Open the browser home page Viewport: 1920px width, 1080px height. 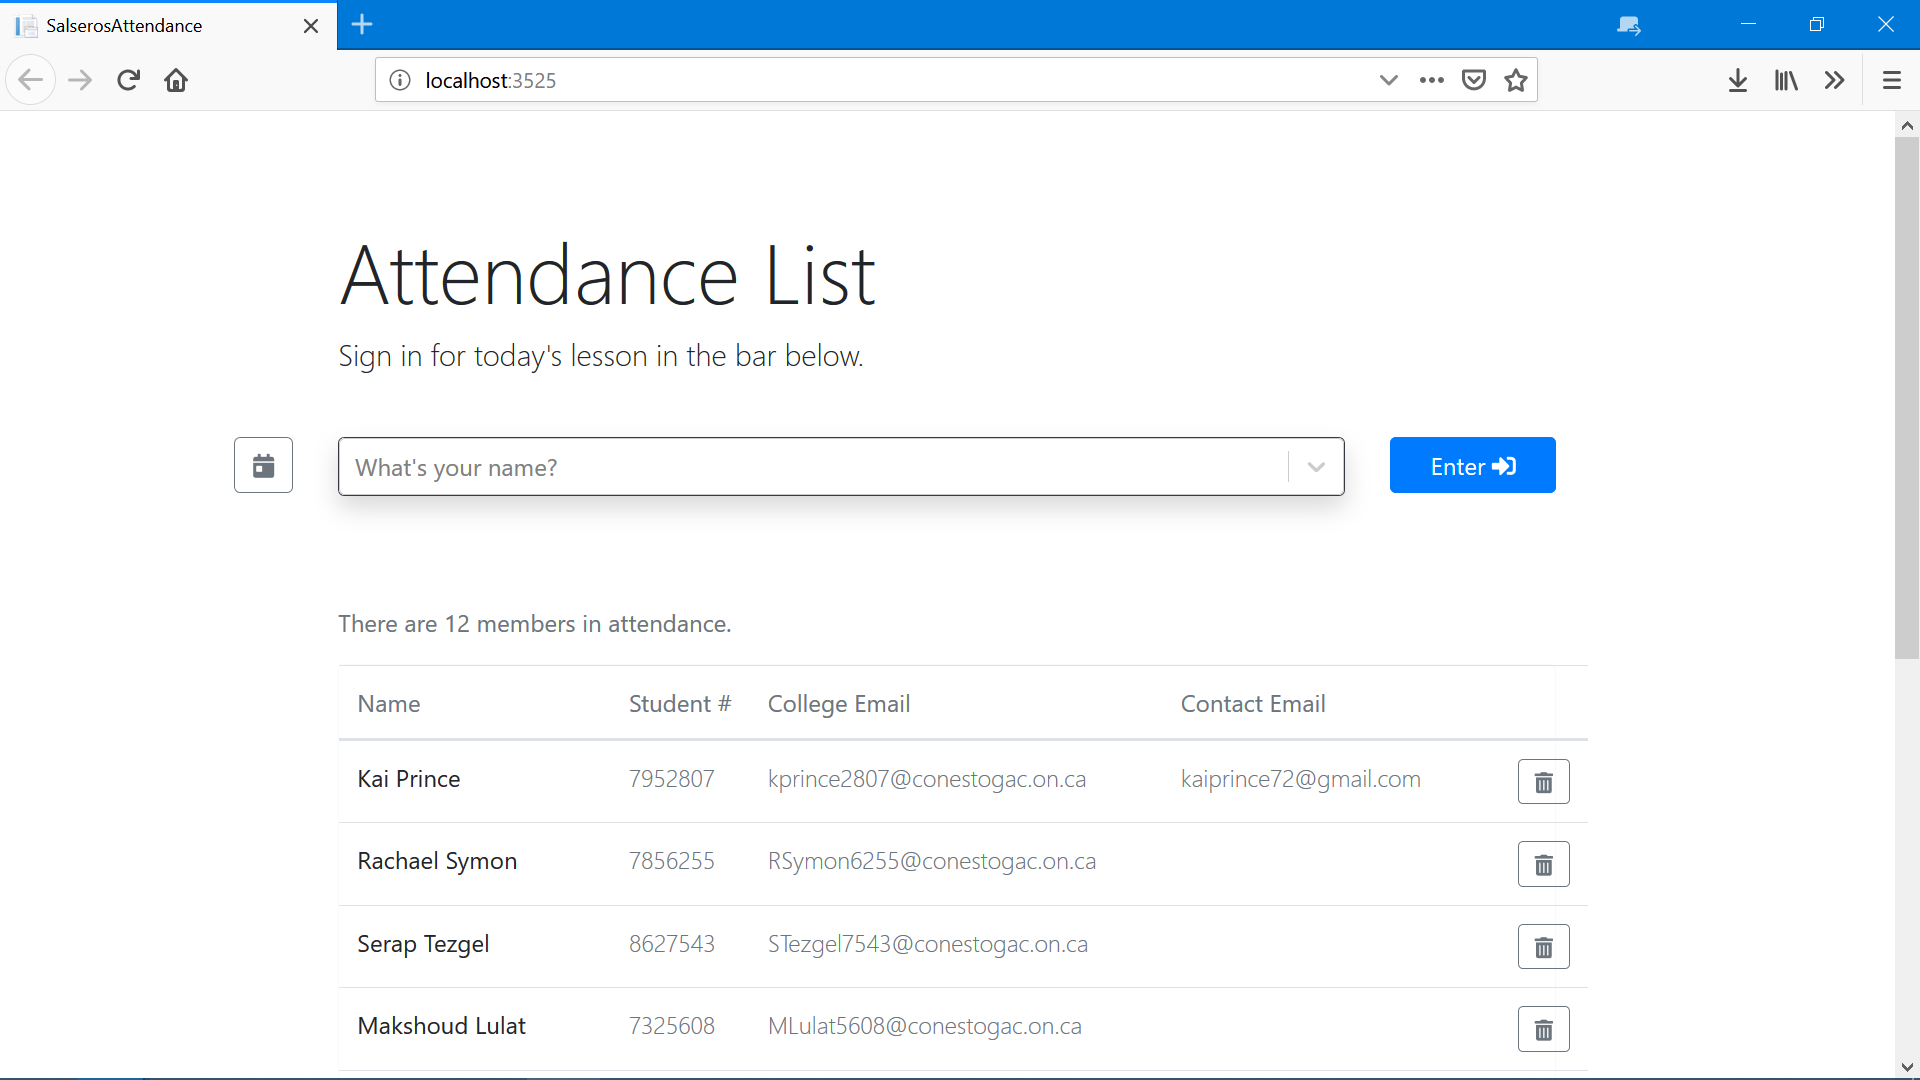pos(176,80)
